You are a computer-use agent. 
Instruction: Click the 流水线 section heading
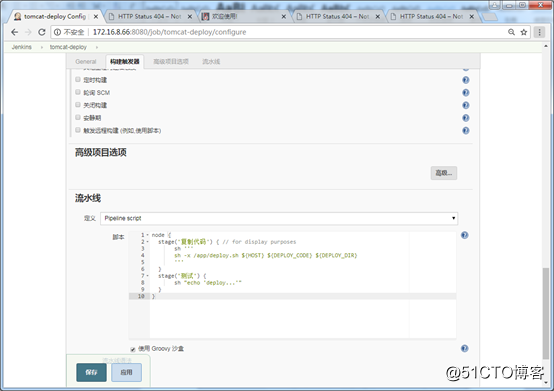[88, 198]
